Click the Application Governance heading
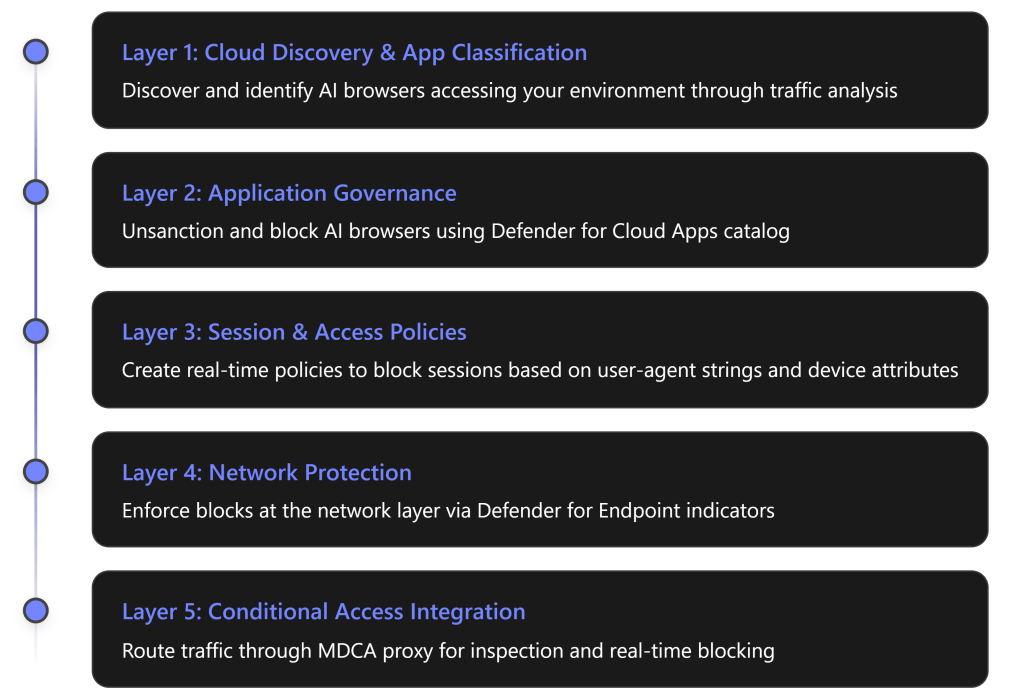This screenshot has height=699, width=1023. click(289, 193)
